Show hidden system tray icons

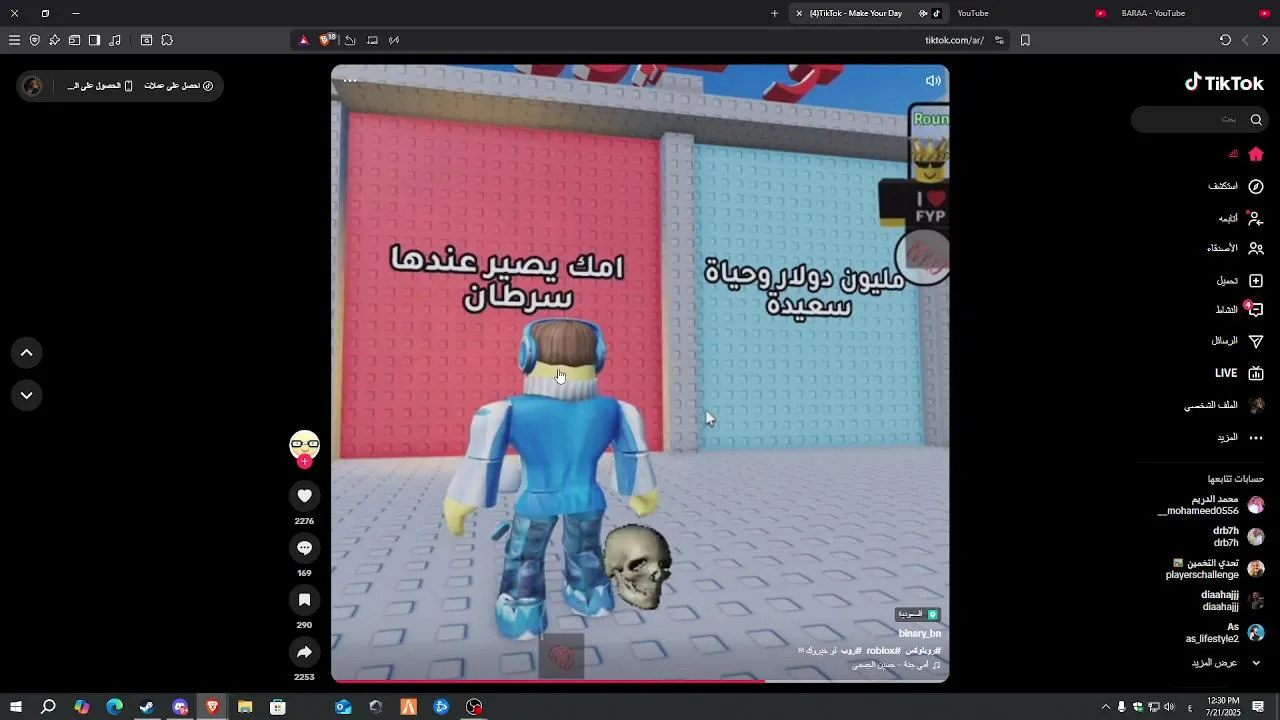coord(1105,707)
